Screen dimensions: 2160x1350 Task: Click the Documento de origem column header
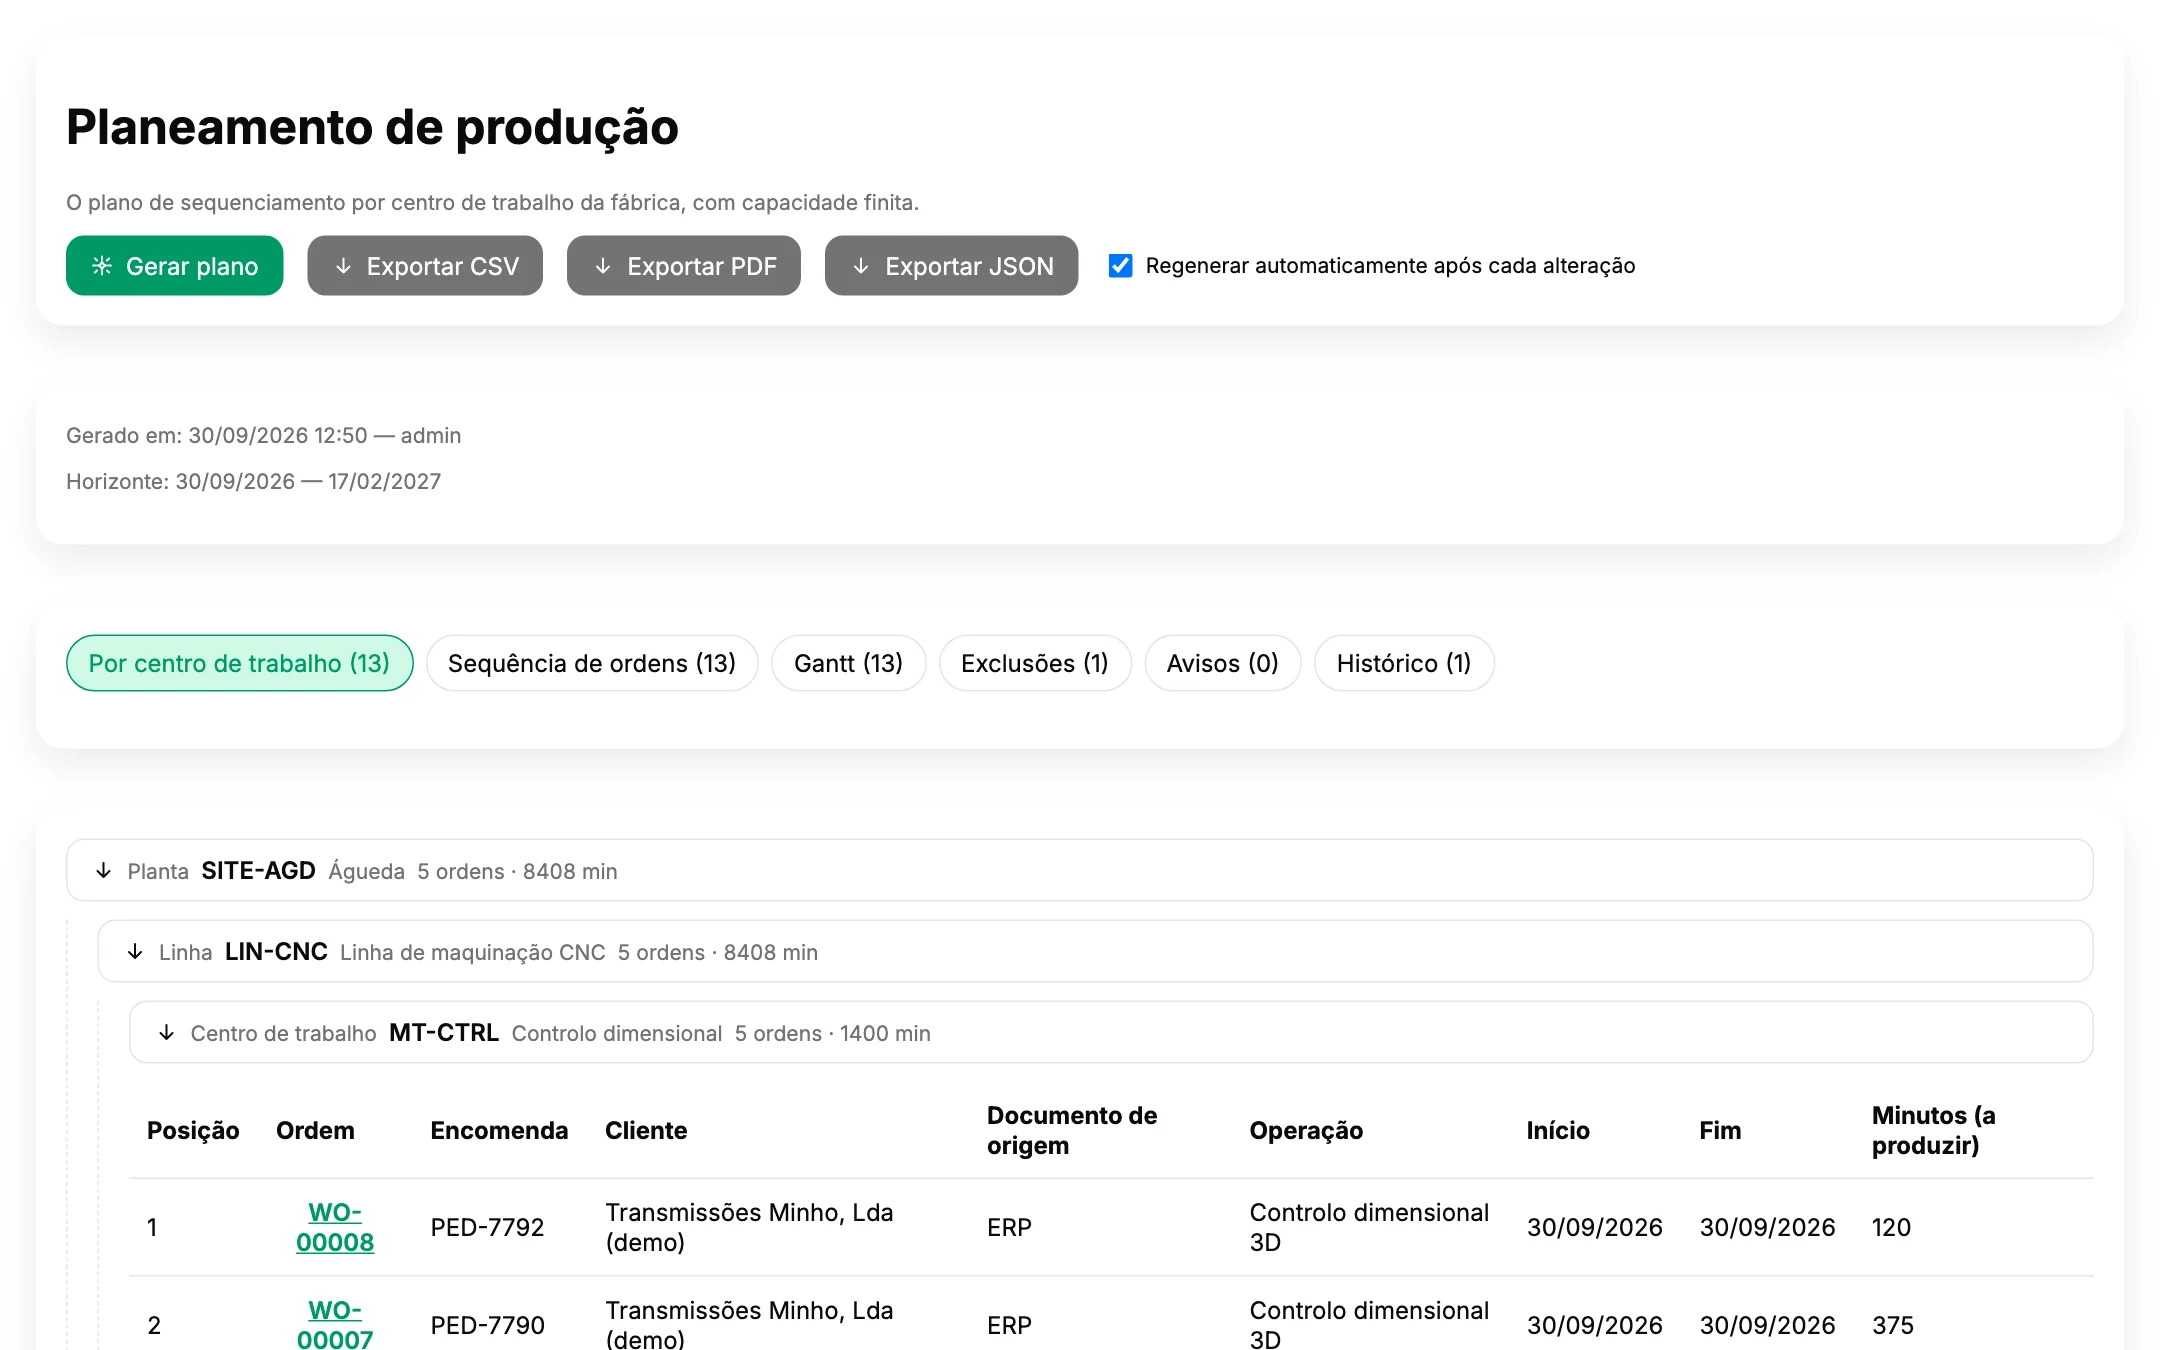click(1072, 1131)
